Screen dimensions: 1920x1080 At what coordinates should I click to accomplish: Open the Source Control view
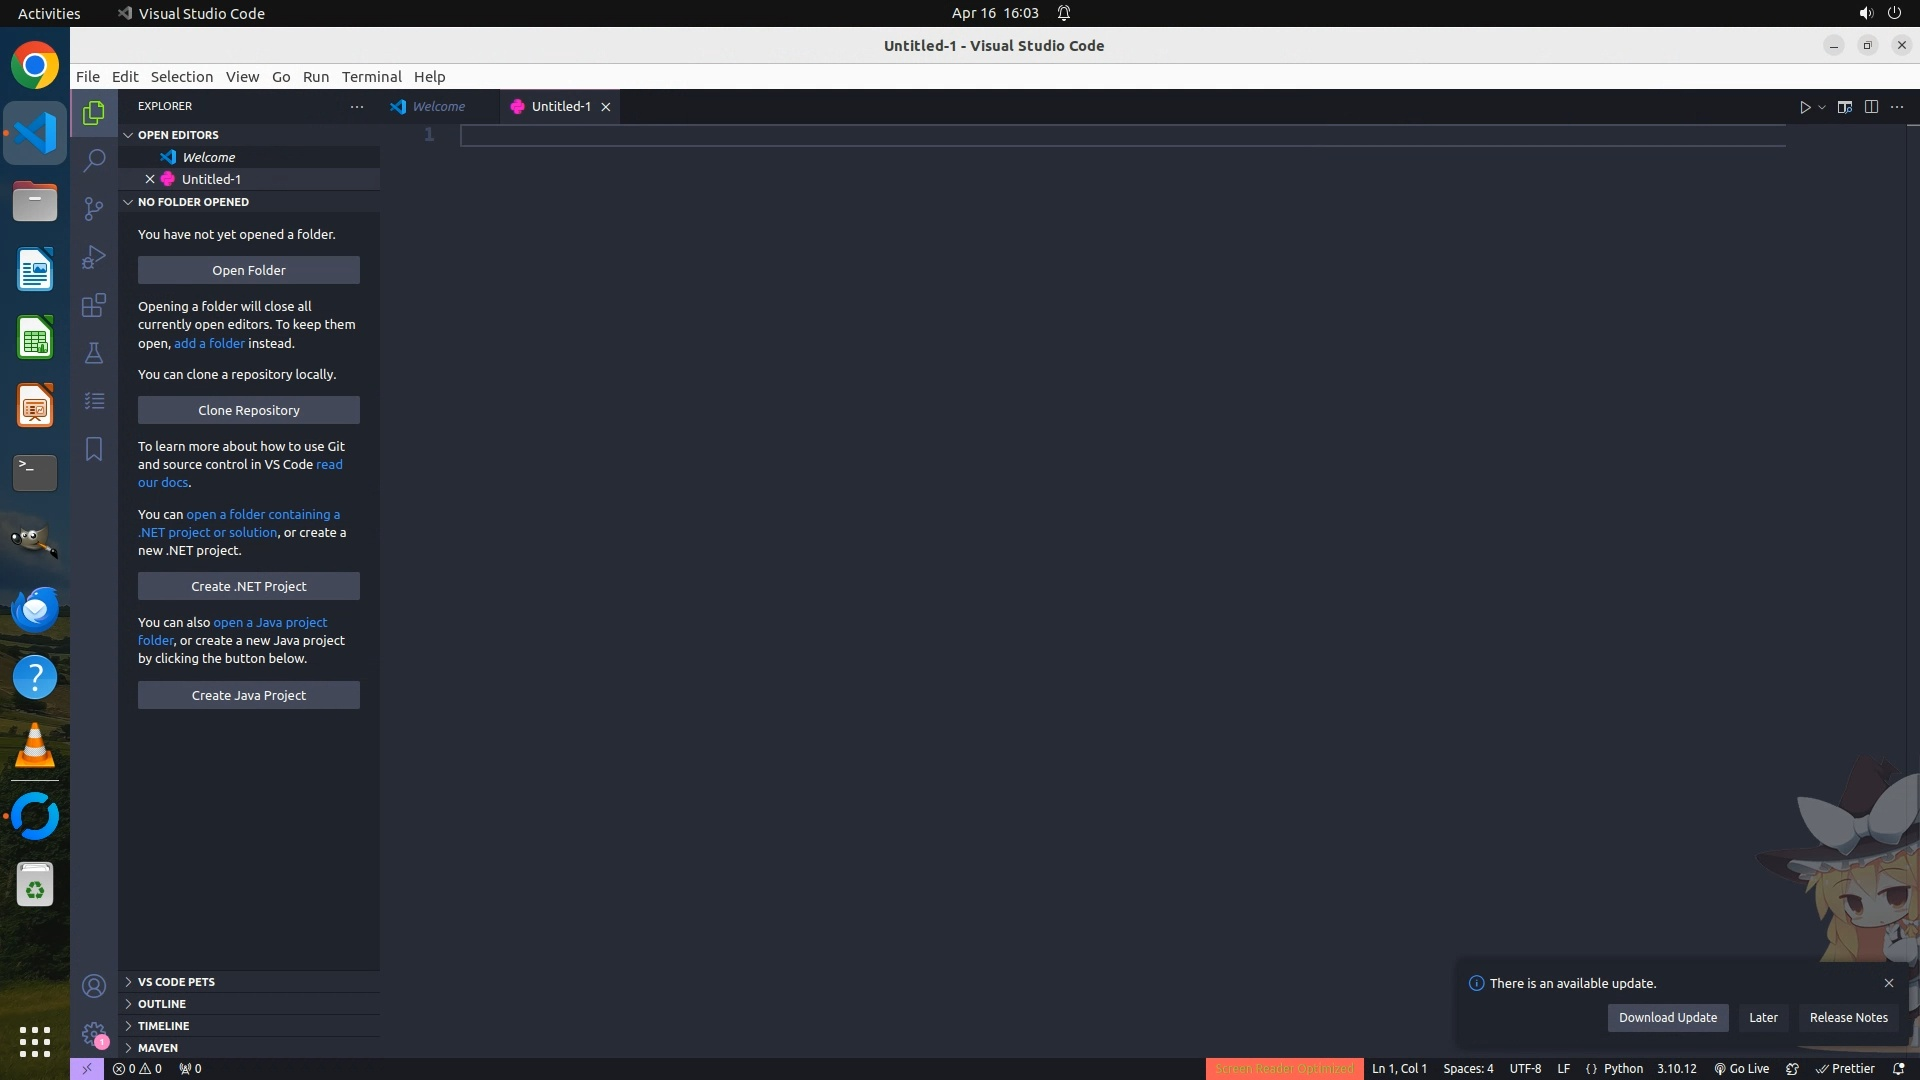(x=94, y=208)
